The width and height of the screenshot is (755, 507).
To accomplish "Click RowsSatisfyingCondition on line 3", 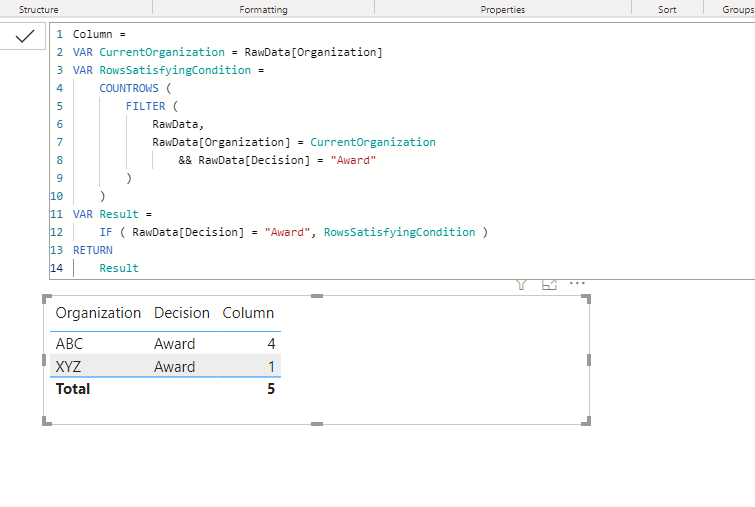I will pyautogui.click(x=175, y=70).
